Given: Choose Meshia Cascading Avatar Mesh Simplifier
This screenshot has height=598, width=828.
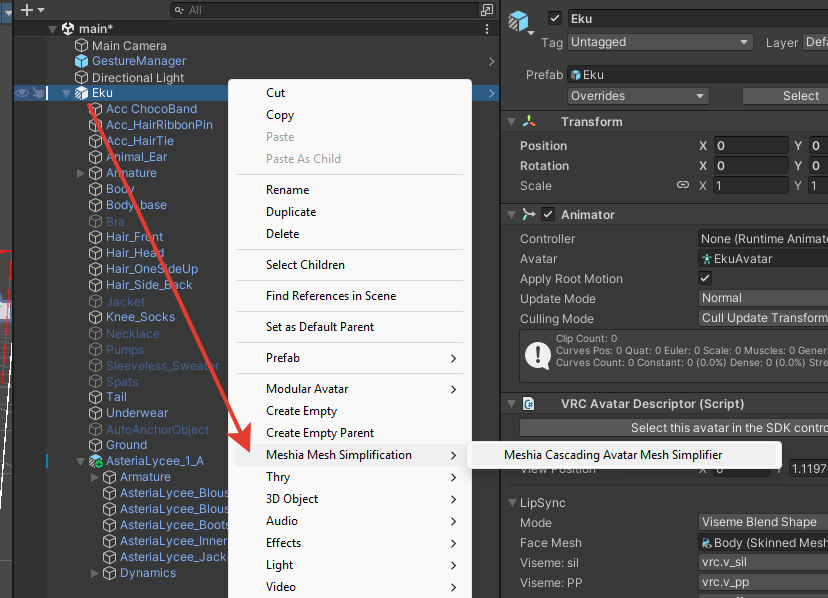Looking at the screenshot, I should pyautogui.click(x=612, y=455).
